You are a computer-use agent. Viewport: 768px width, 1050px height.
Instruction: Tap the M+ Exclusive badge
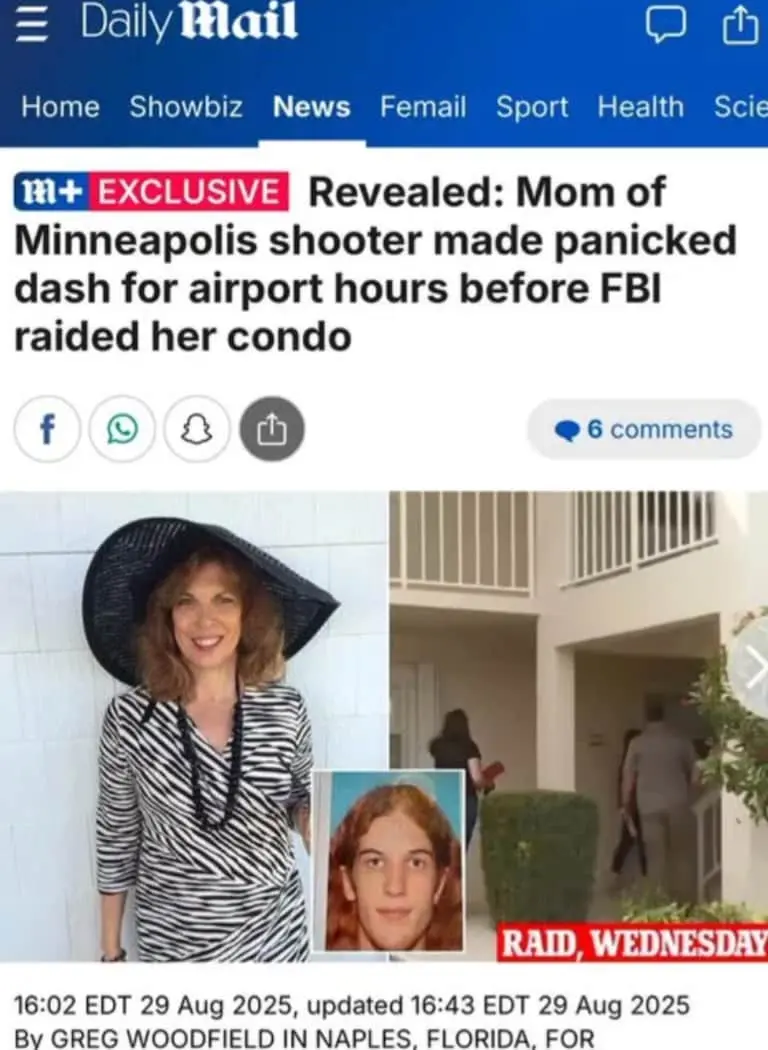point(152,192)
